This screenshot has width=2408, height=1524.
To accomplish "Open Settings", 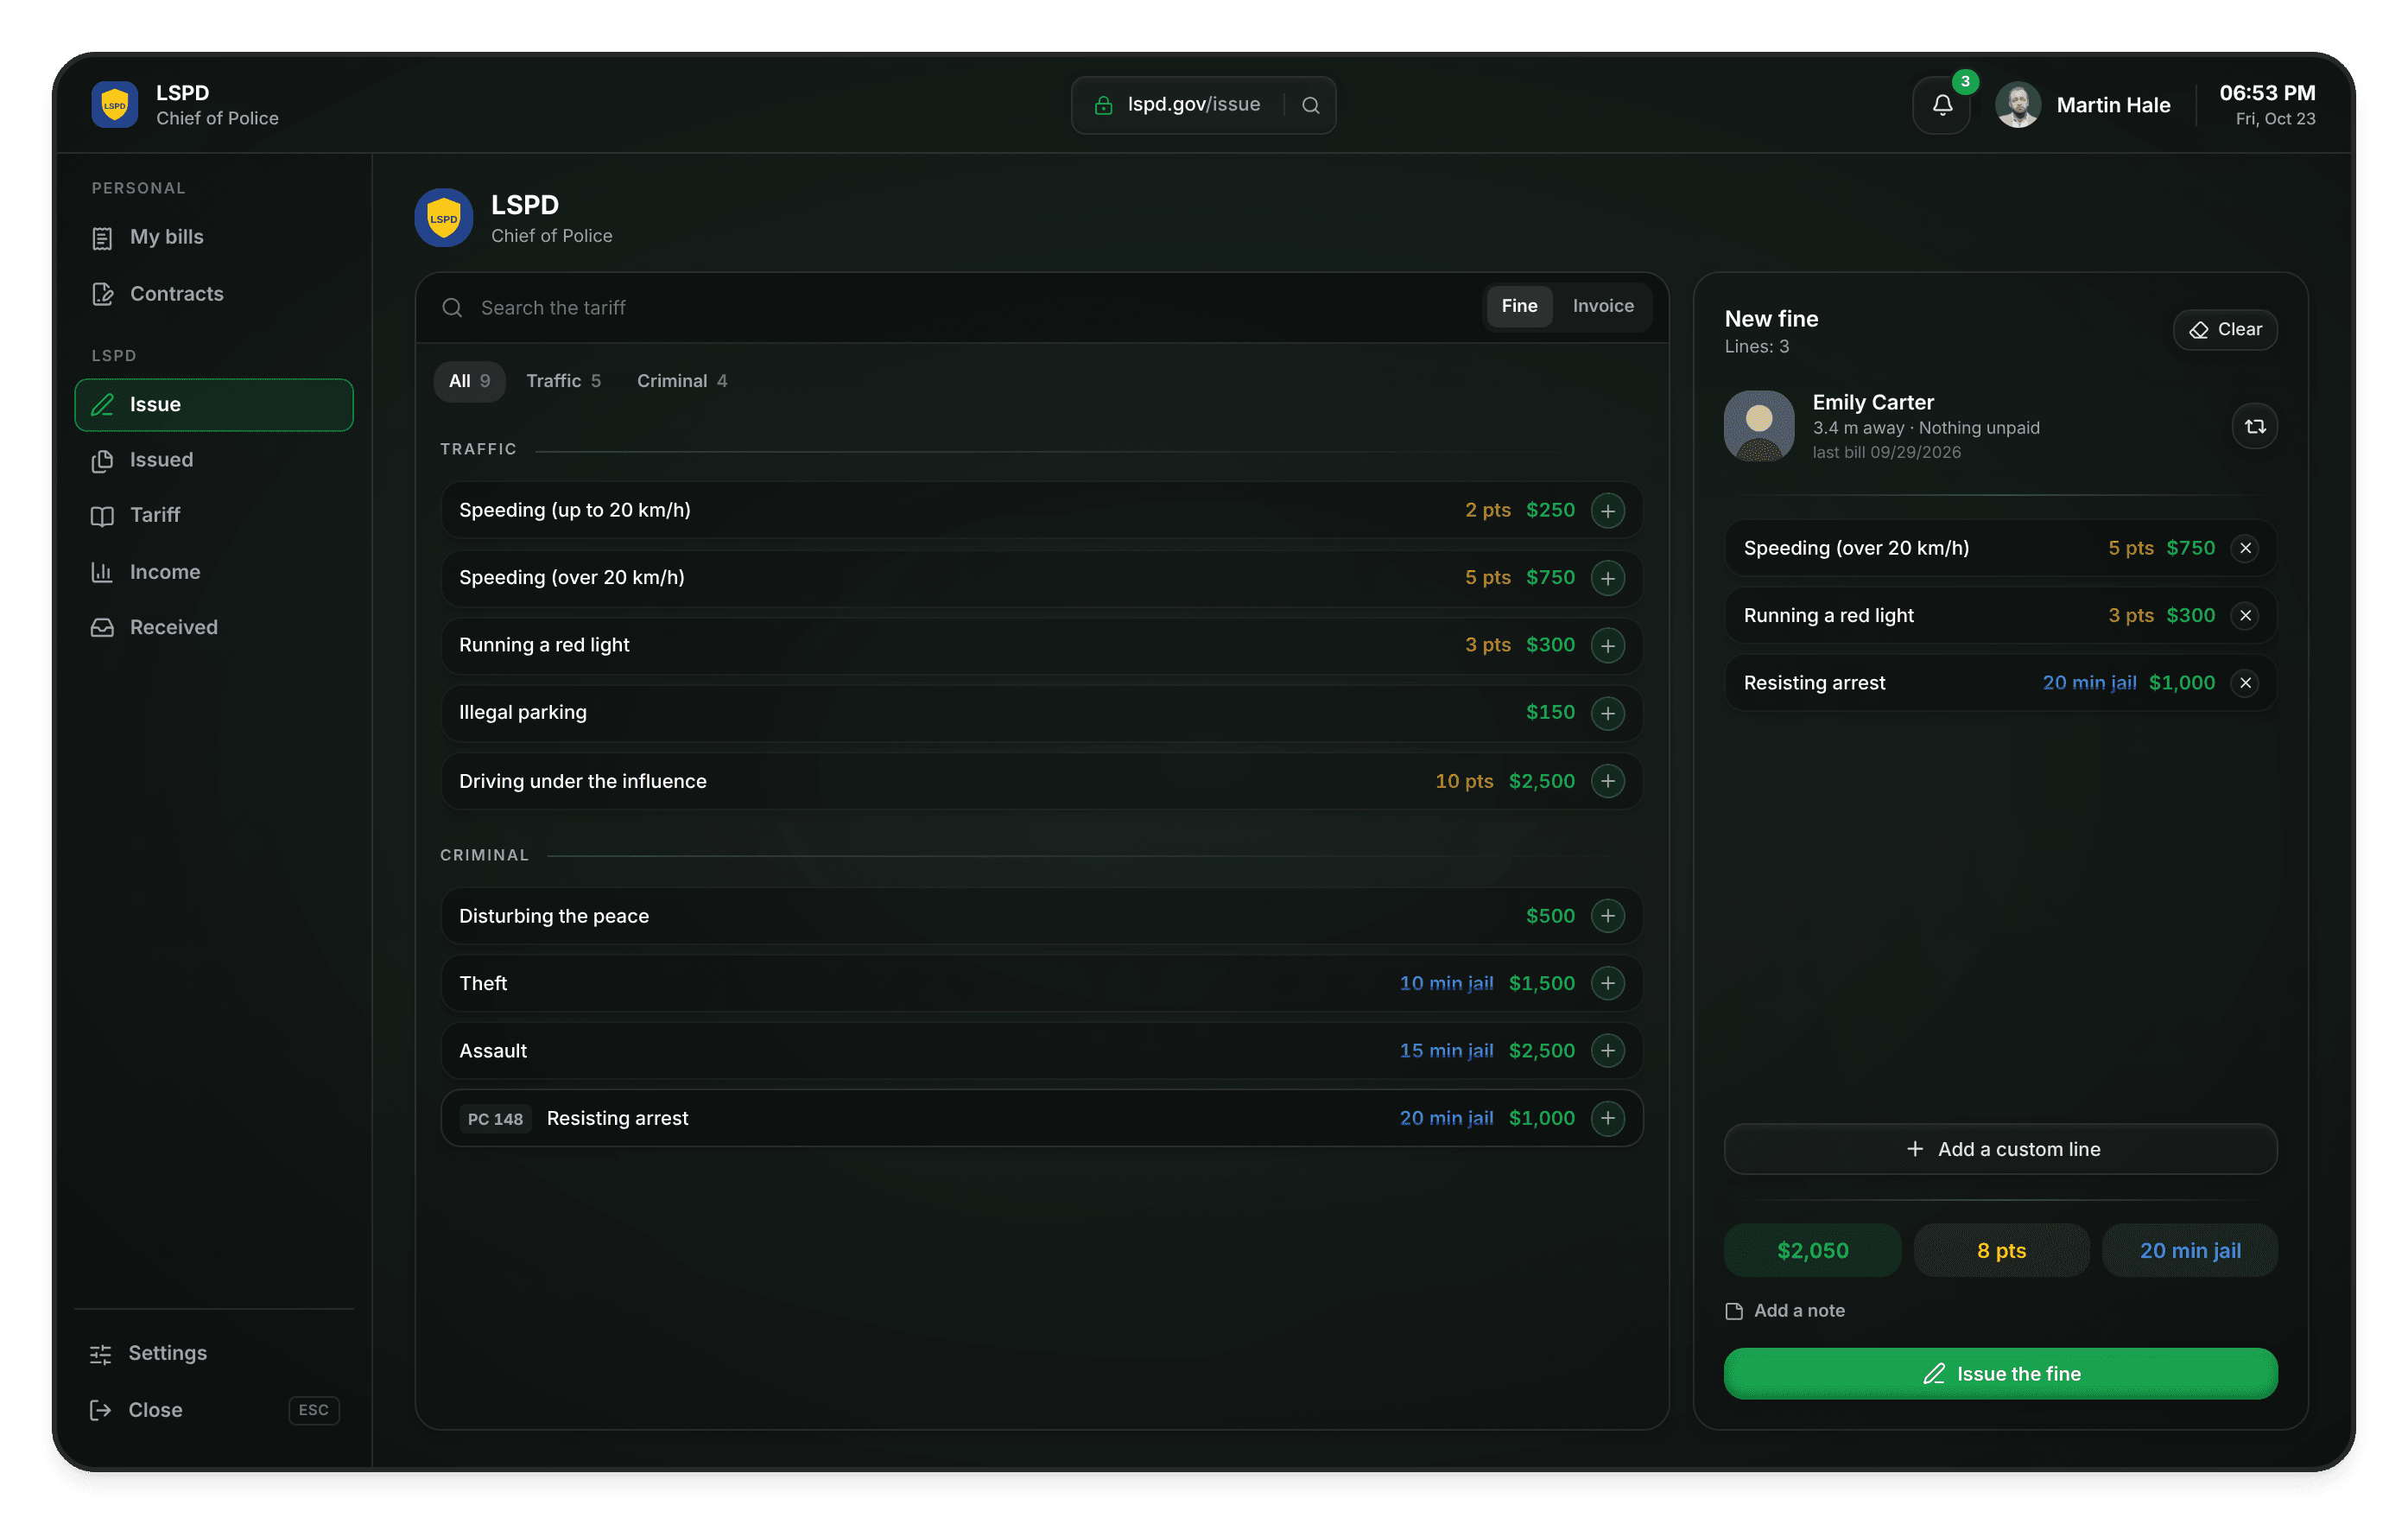I will (214, 1354).
